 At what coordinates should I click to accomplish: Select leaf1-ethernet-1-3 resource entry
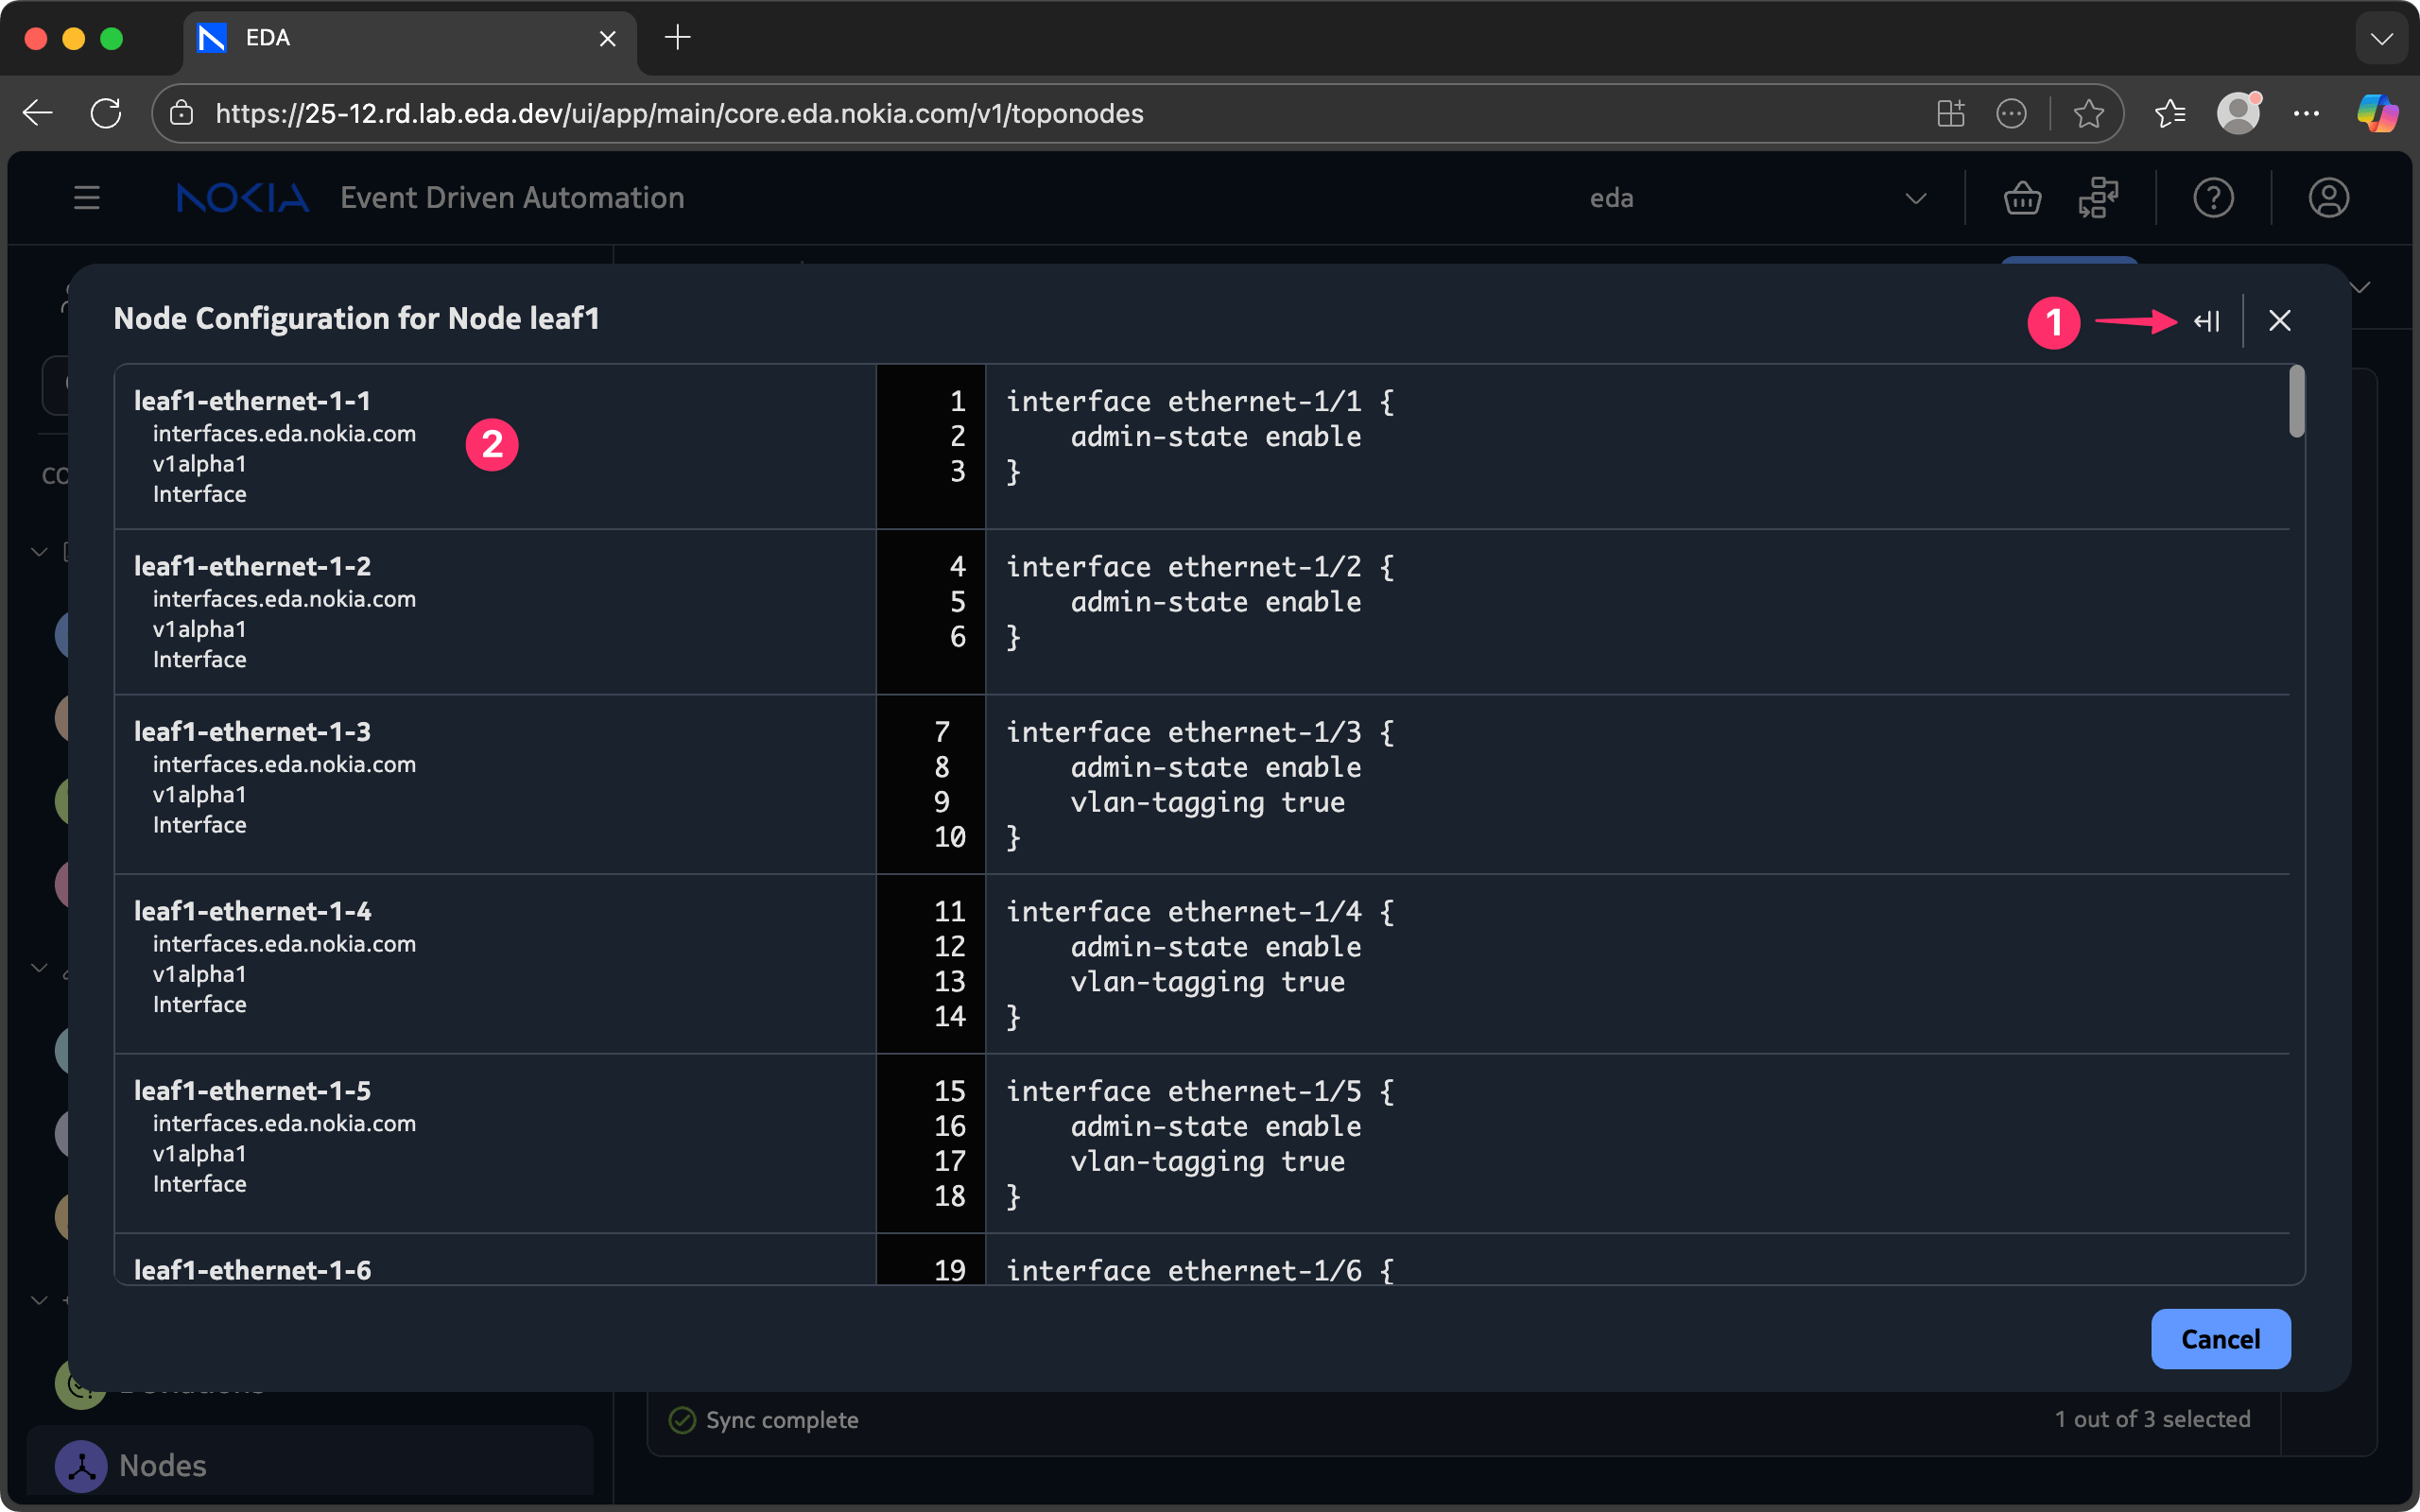pyautogui.click(x=252, y=732)
